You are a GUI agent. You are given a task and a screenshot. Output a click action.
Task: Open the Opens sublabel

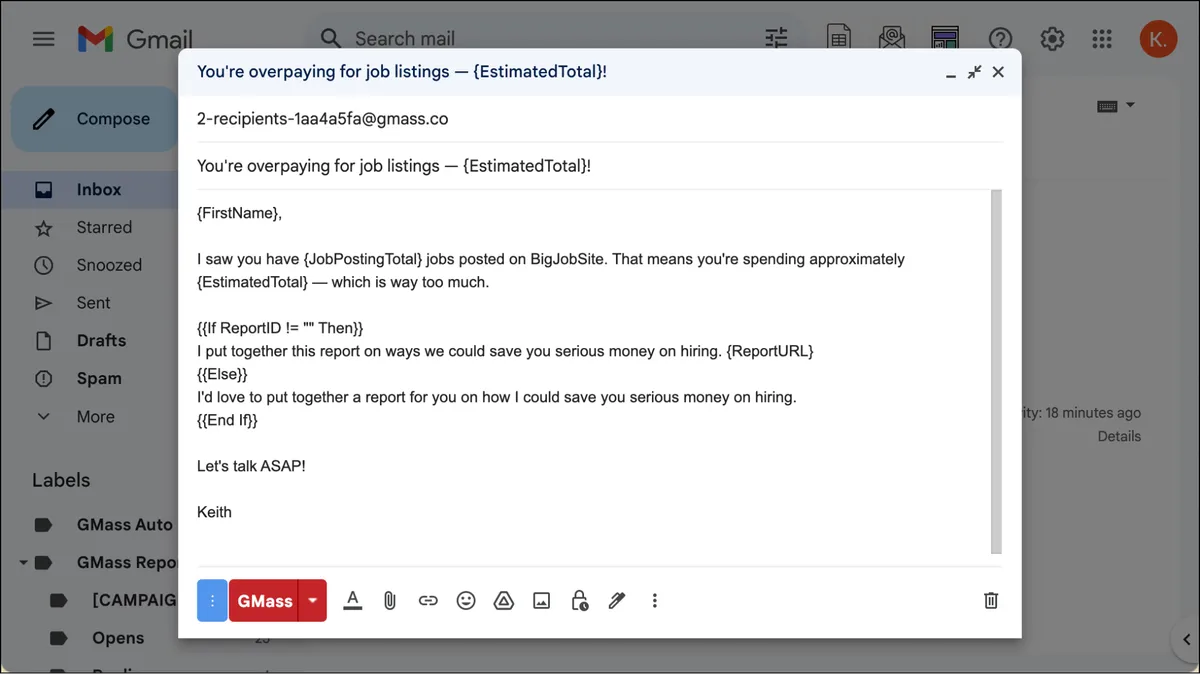tap(118, 638)
